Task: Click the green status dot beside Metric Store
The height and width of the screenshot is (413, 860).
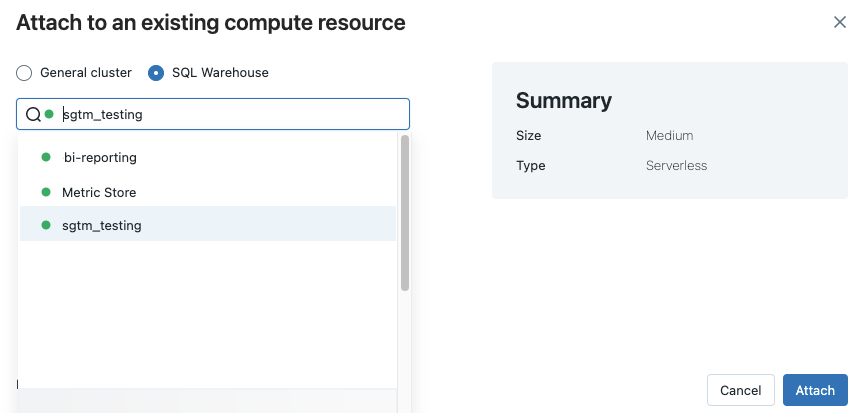Action: [45, 192]
